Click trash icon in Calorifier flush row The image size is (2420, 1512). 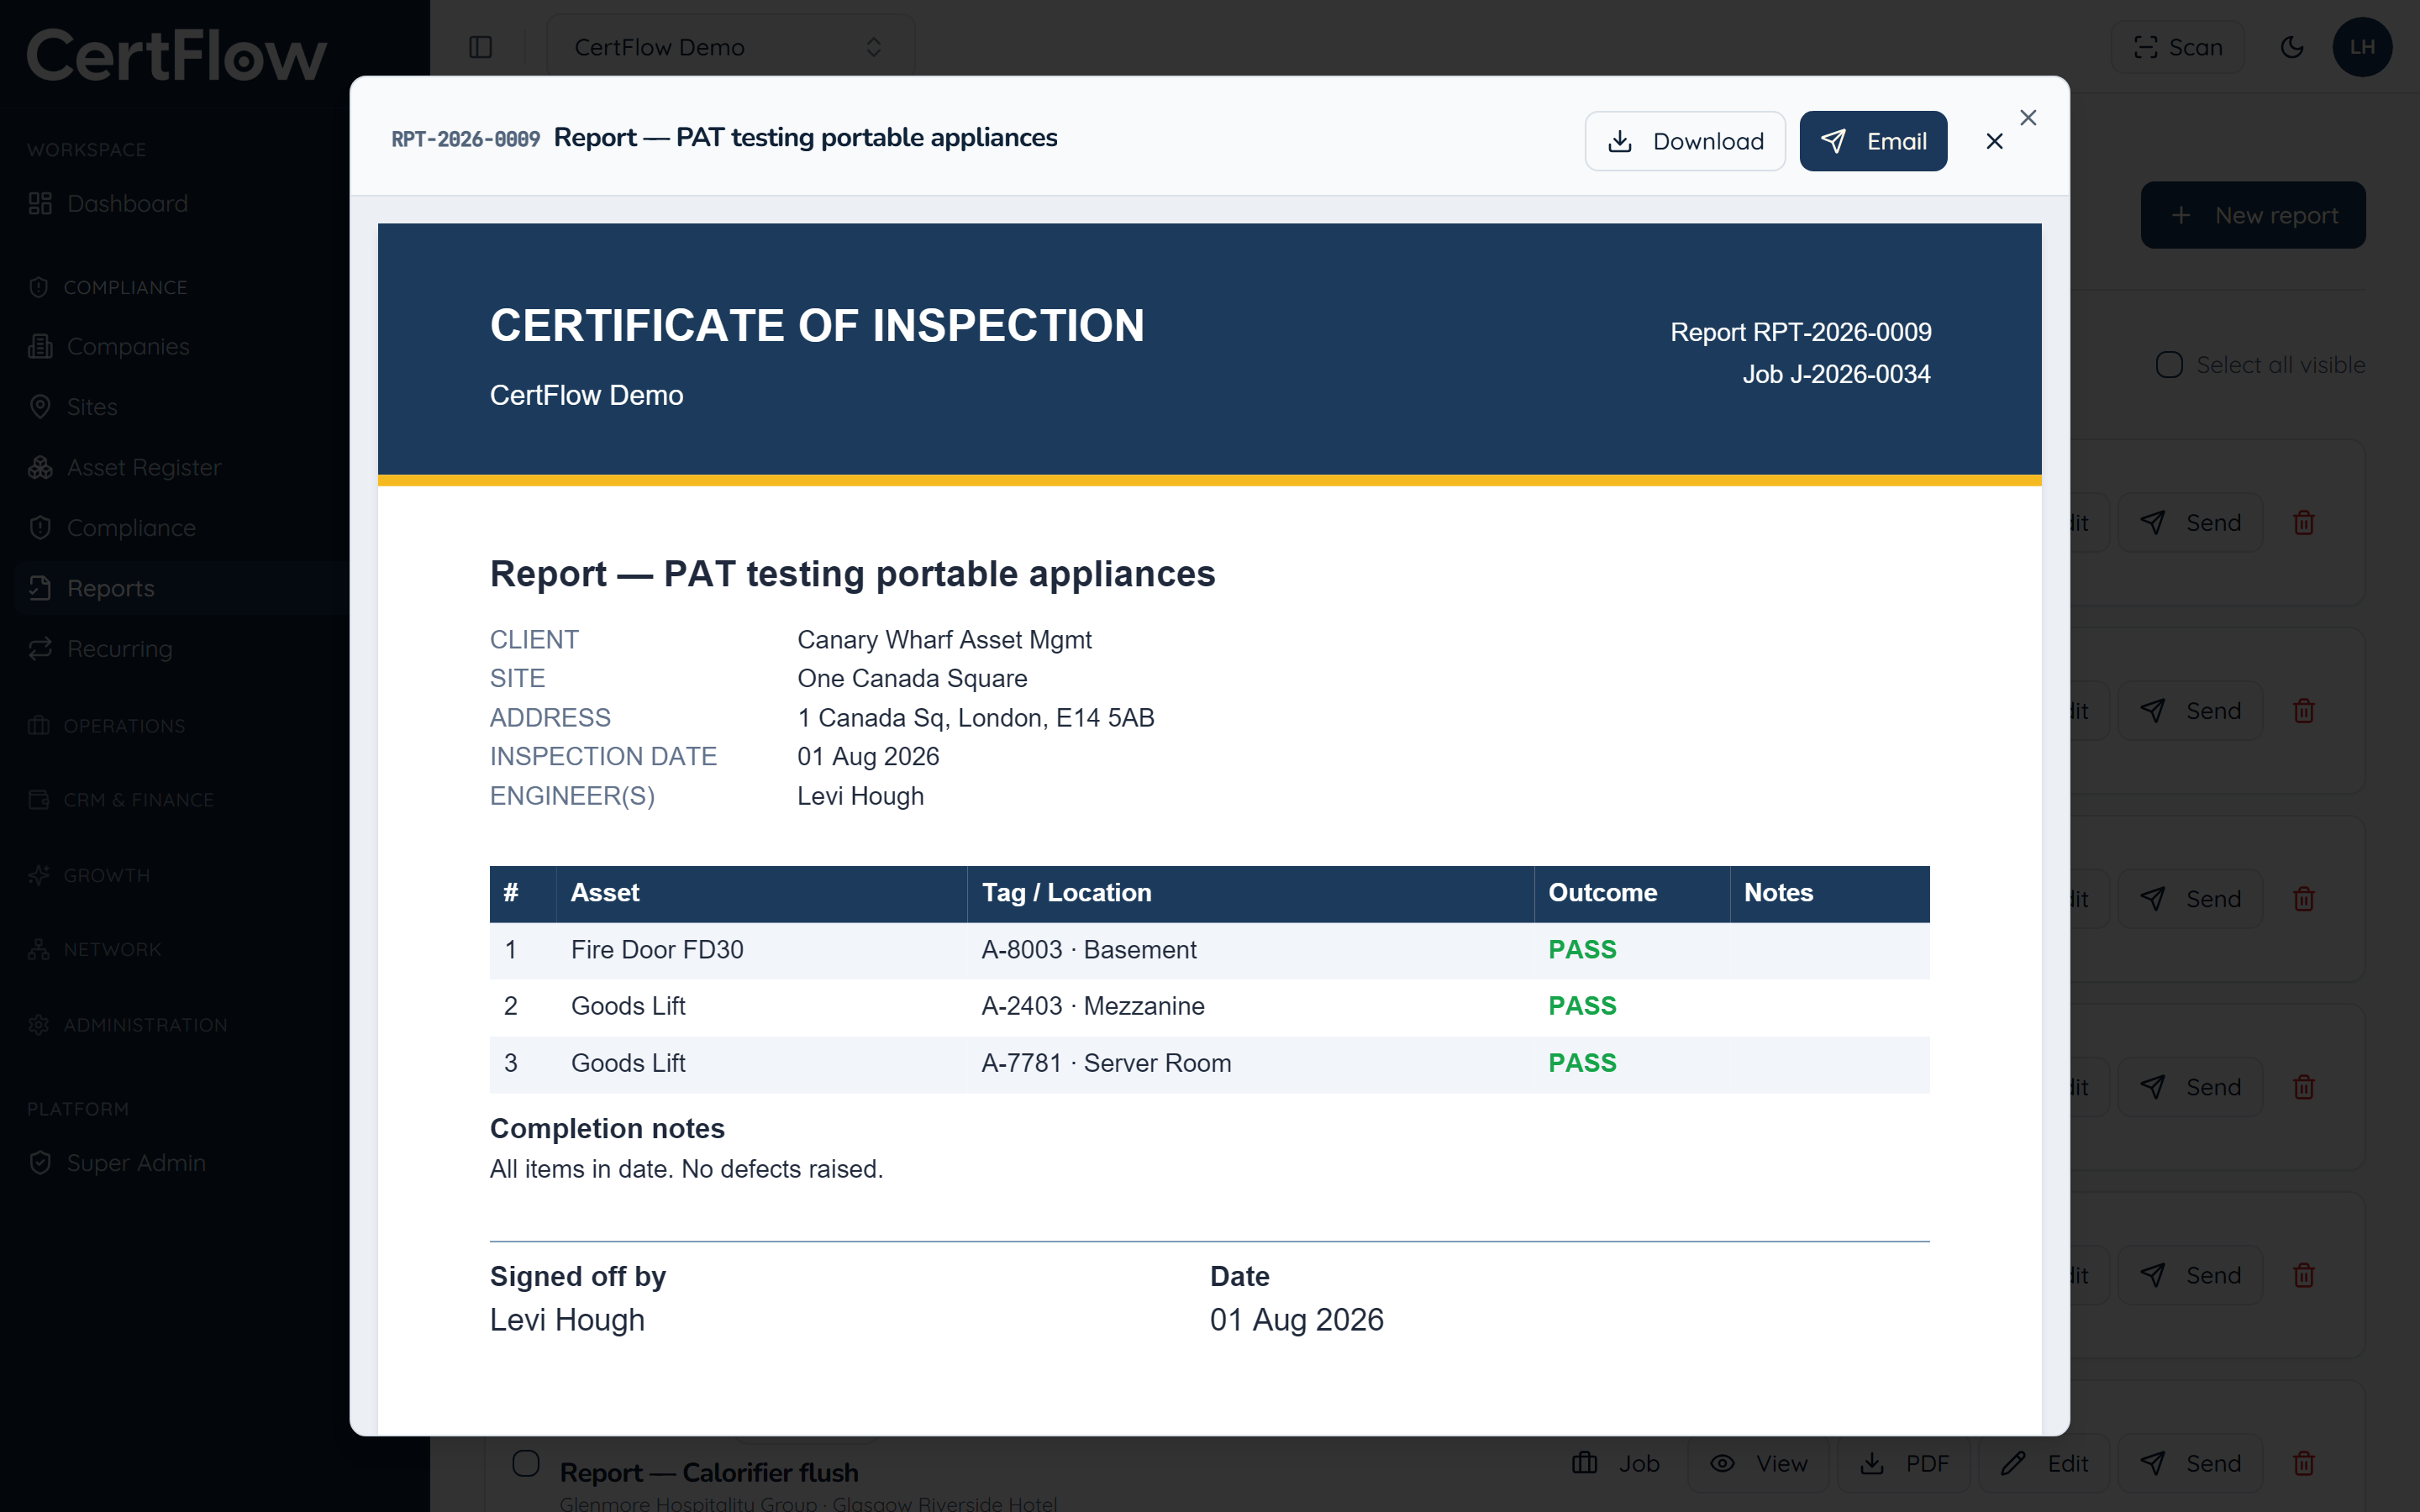[2304, 1463]
